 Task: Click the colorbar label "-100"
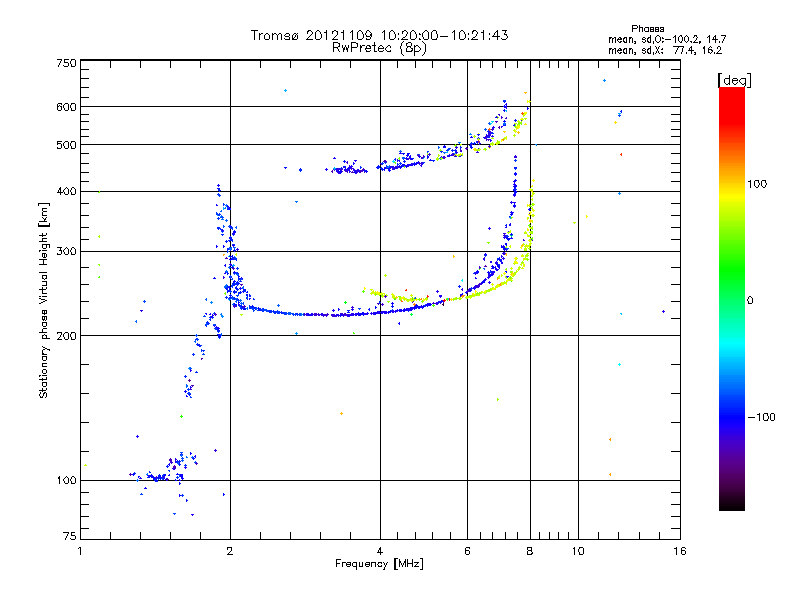pyautogui.click(x=761, y=417)
